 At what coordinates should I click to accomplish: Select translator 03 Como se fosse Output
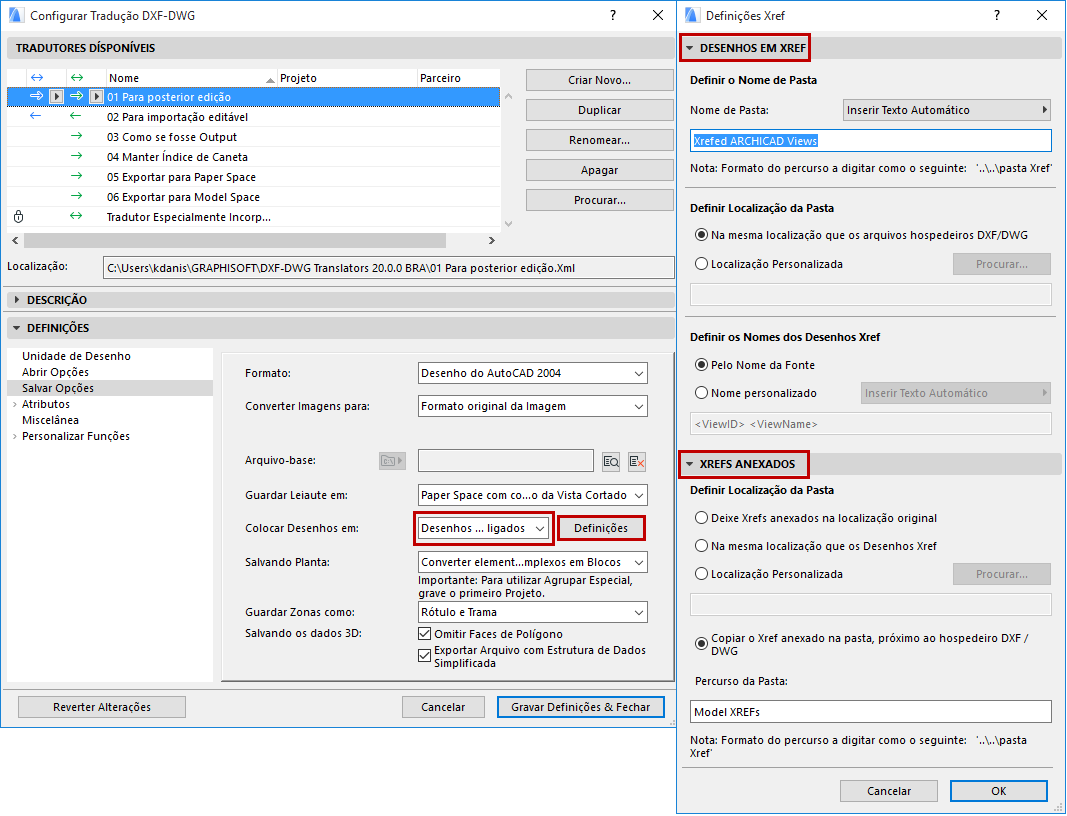(x=254, y=137)
